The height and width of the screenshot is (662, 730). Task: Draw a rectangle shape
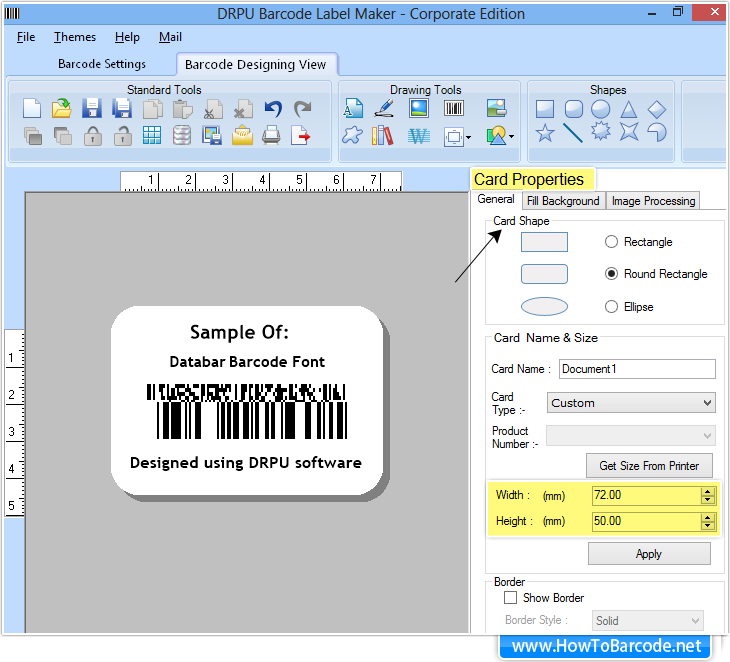click(545, 109)
